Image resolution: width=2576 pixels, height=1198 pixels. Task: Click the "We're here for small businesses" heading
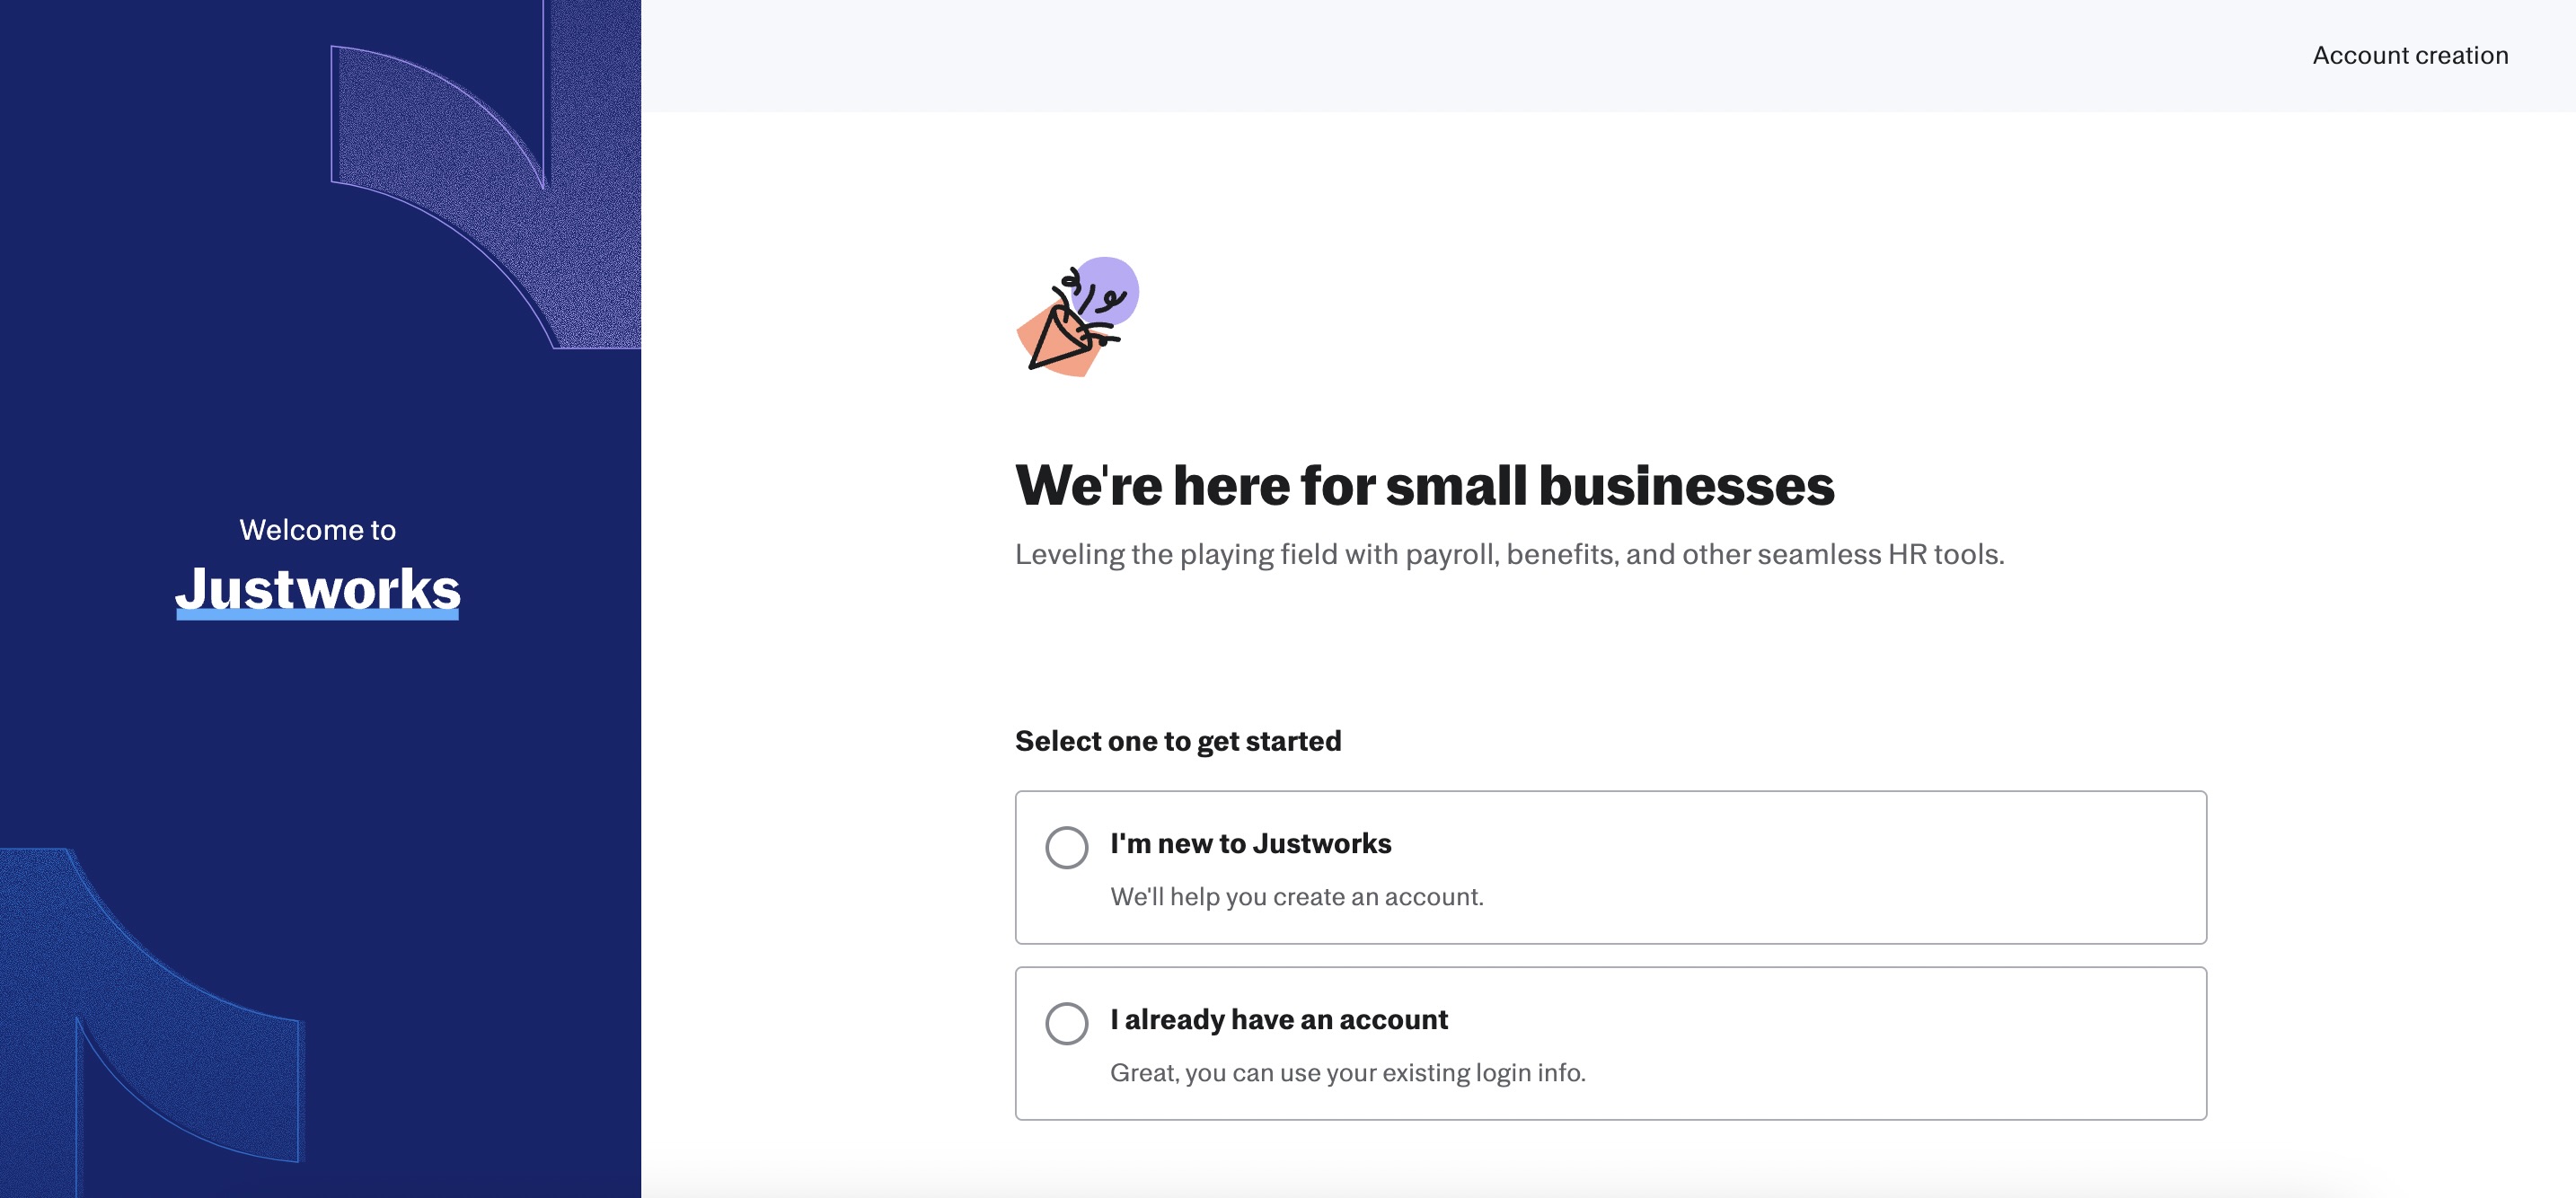(x=1424, y=486)
